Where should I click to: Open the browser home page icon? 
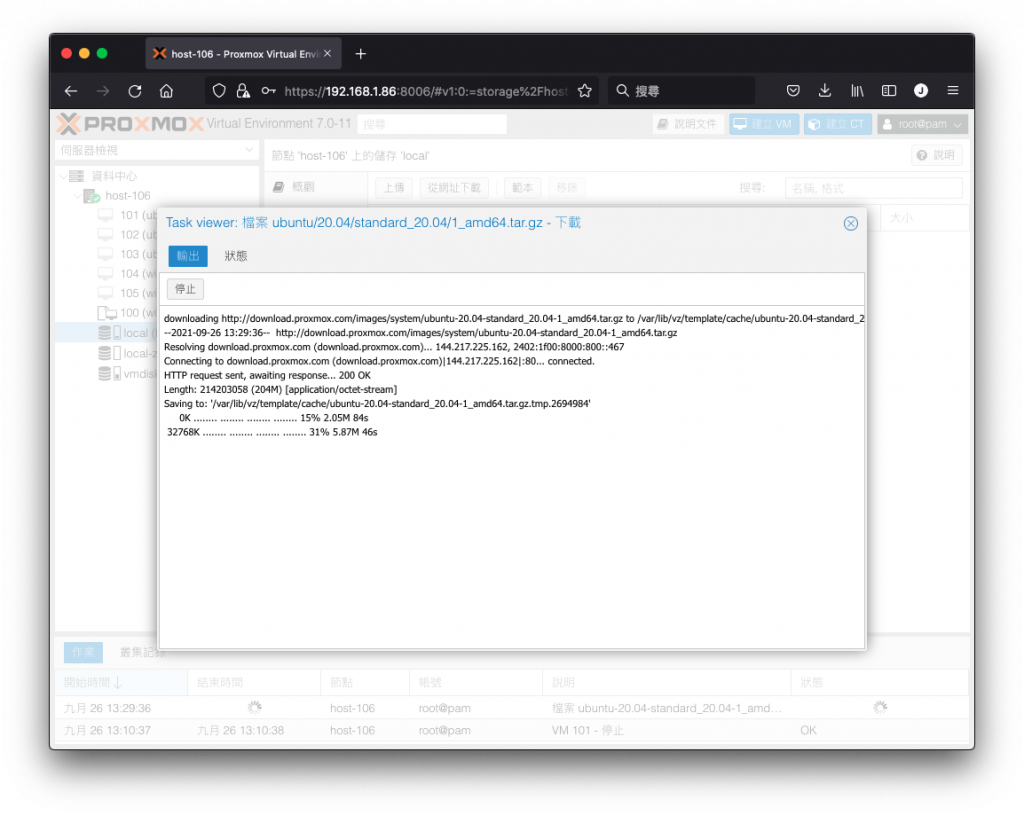[x=167, y=91]
